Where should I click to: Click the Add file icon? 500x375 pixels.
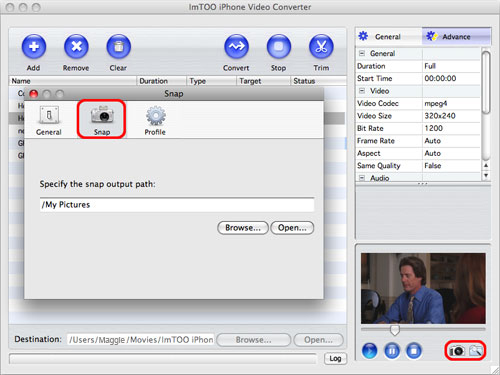tap(34, 47)
